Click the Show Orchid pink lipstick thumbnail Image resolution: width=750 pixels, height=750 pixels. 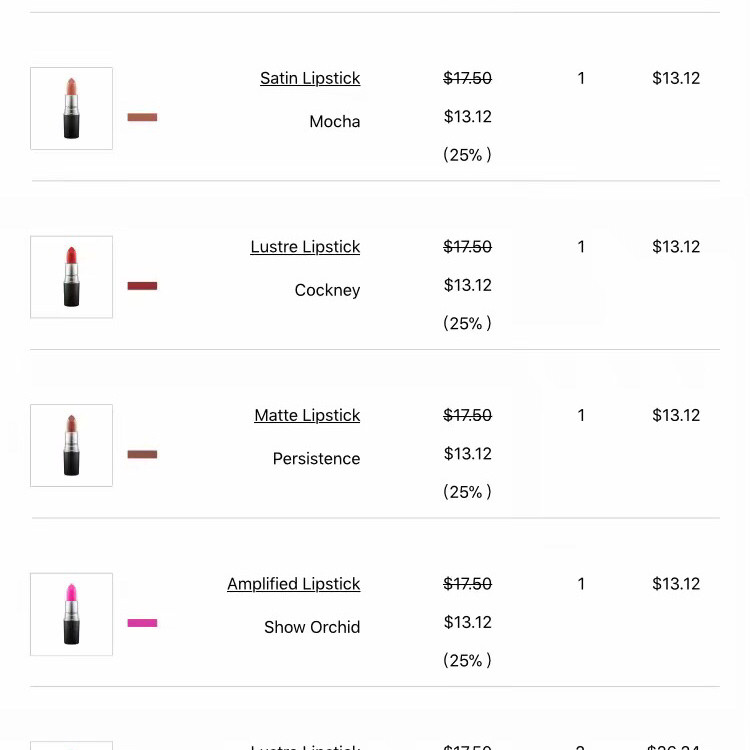[x=71, y=614]
